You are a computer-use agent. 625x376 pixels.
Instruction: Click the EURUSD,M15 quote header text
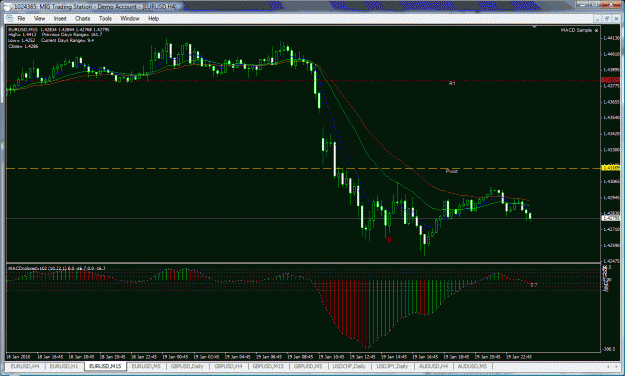pos(59,30)
